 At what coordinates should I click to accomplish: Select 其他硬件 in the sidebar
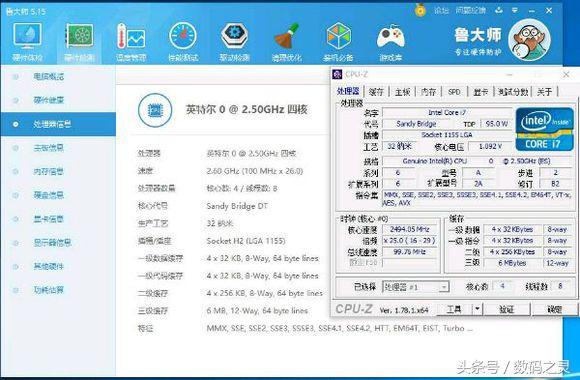[48, 266]
